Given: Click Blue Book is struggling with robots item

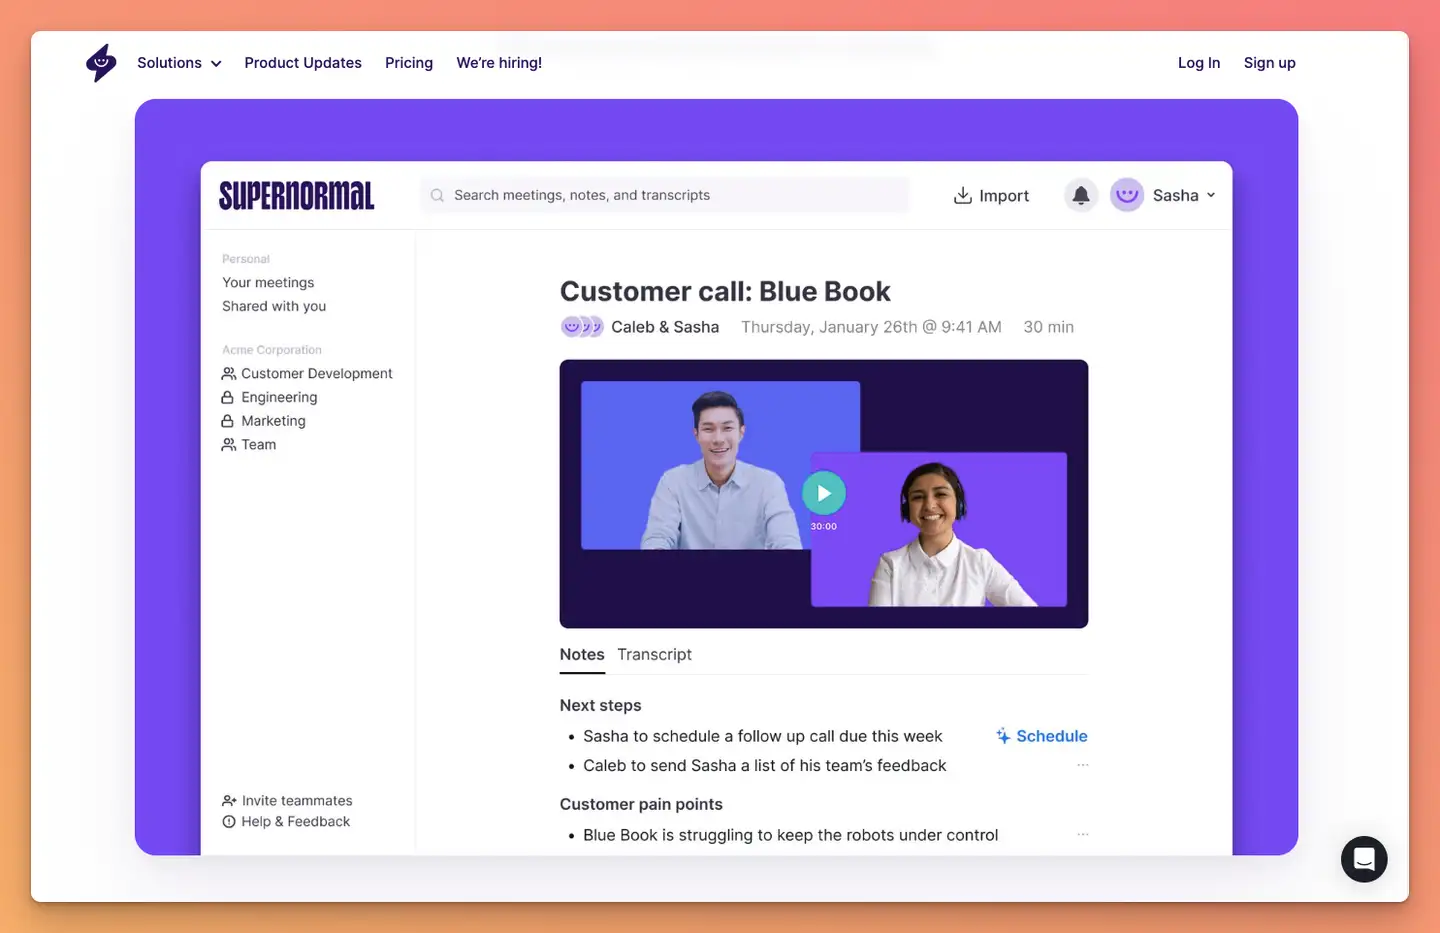Looking at the screenshot, I should (791, 835).
